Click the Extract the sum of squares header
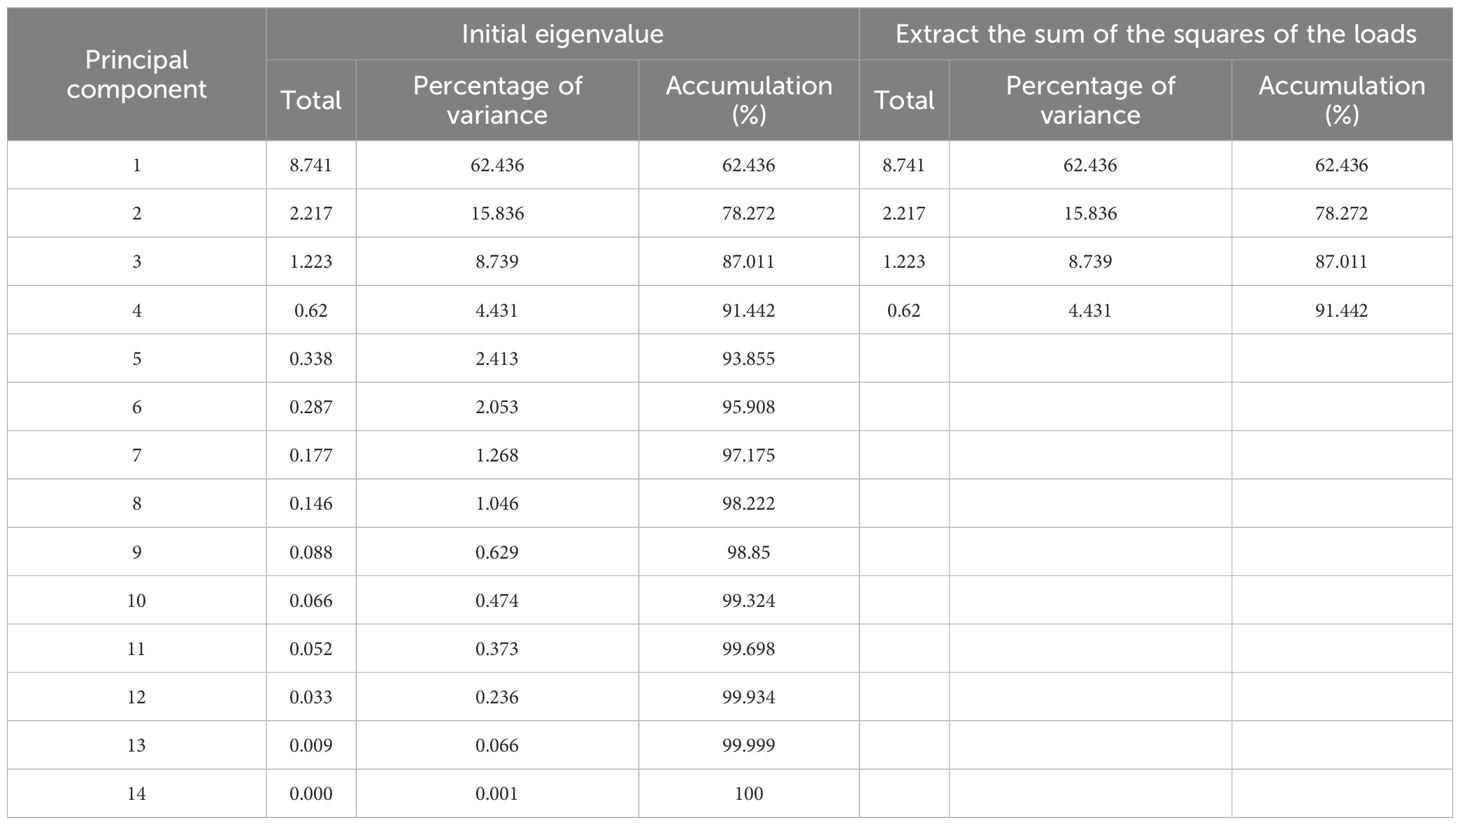 (1155, 34)
